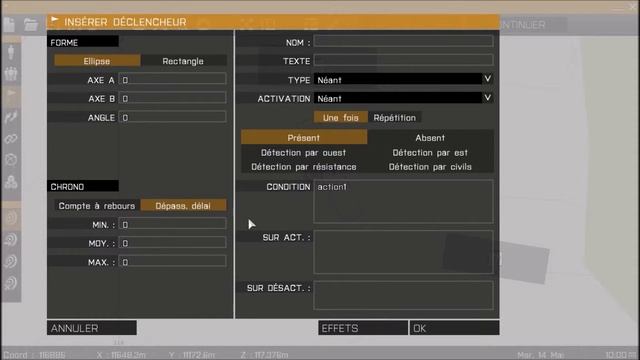Click the SUR ACT. text box
This screenshot has height=360, width=640.
(x=403, y=252)
